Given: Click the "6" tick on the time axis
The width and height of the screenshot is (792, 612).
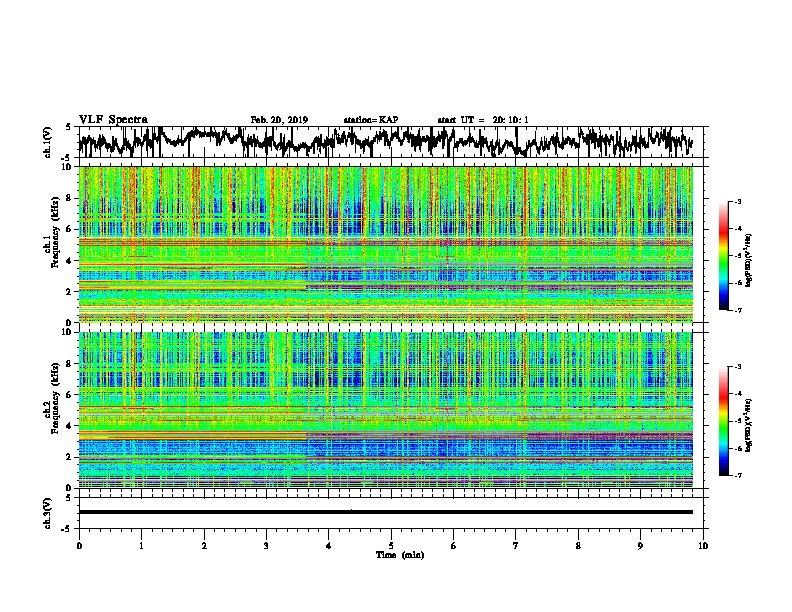Looking at the screenshot, I should coord(454,546).
